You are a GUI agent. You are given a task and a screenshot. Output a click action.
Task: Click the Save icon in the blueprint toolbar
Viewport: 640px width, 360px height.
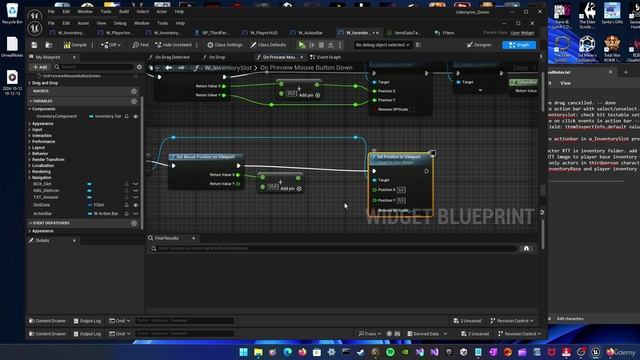pos(34,45)
